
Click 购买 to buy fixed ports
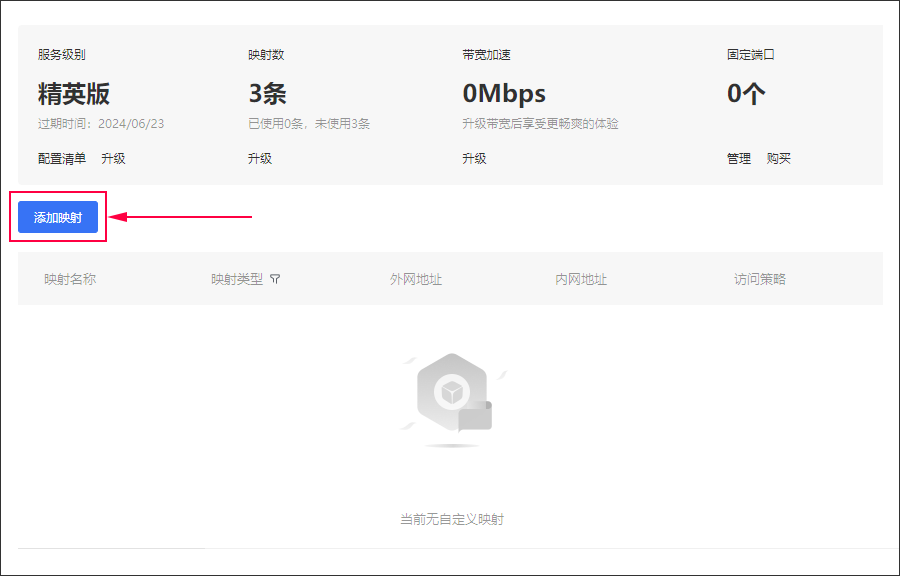point(779,158)
